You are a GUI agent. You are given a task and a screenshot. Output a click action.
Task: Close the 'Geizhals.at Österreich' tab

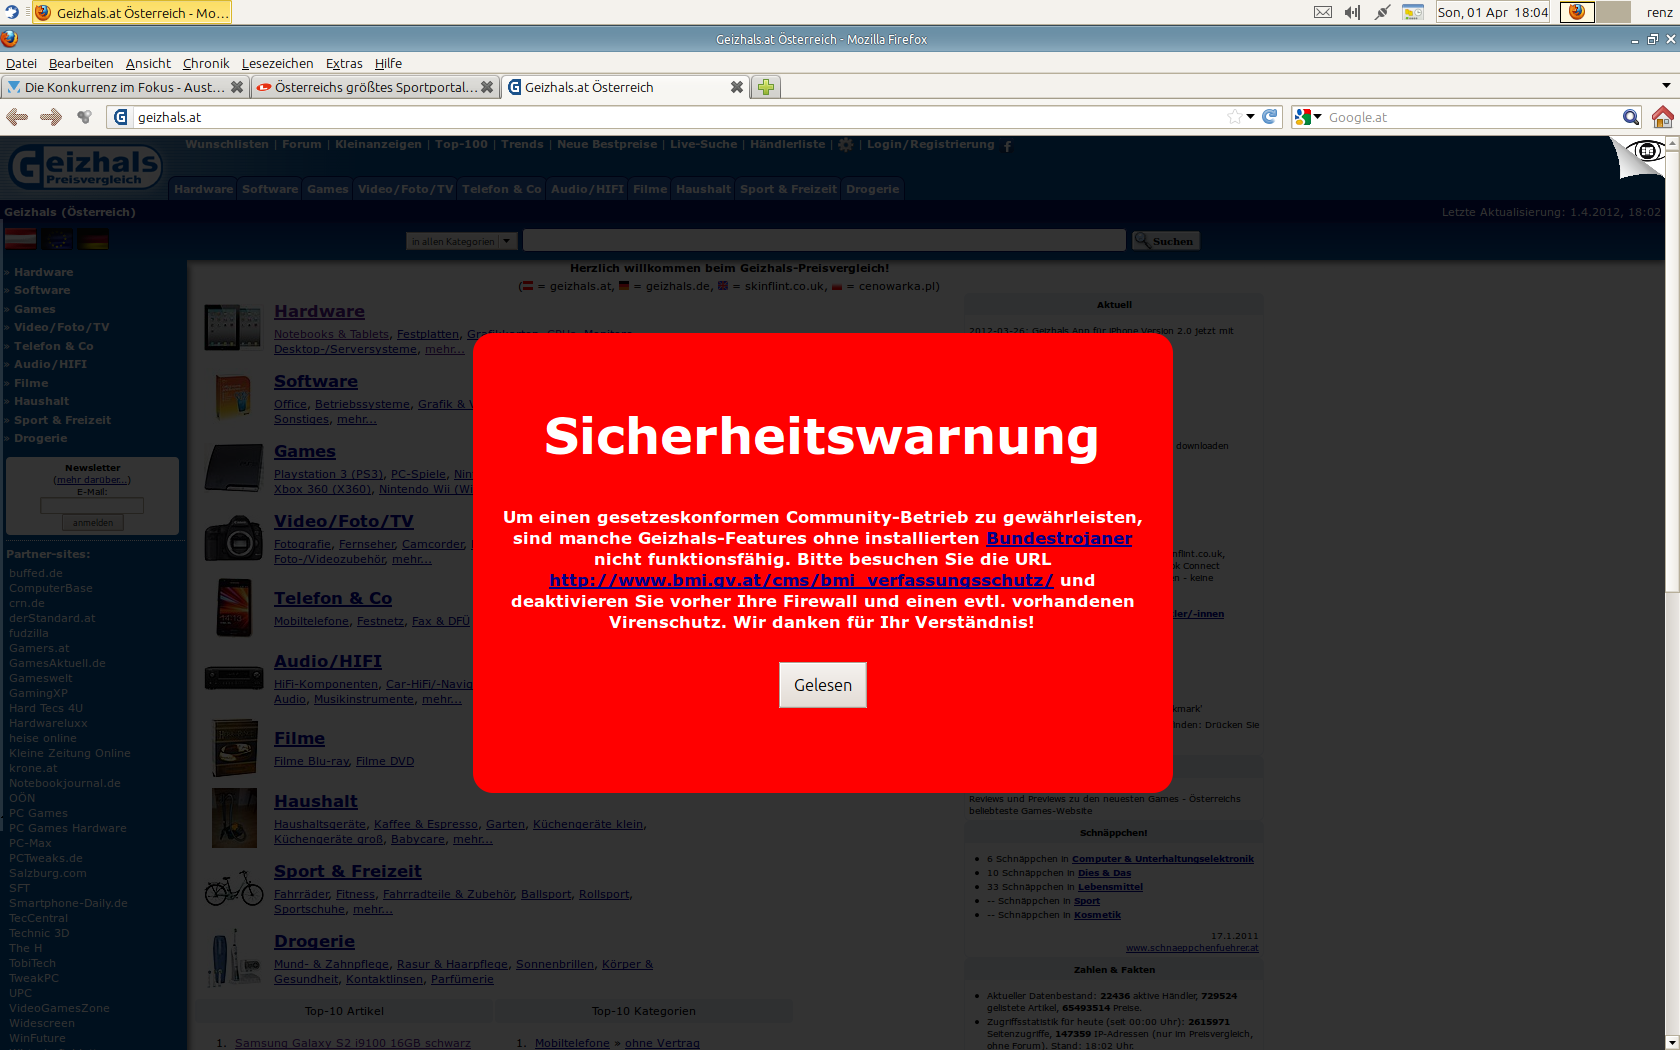(x=737, y=87)
